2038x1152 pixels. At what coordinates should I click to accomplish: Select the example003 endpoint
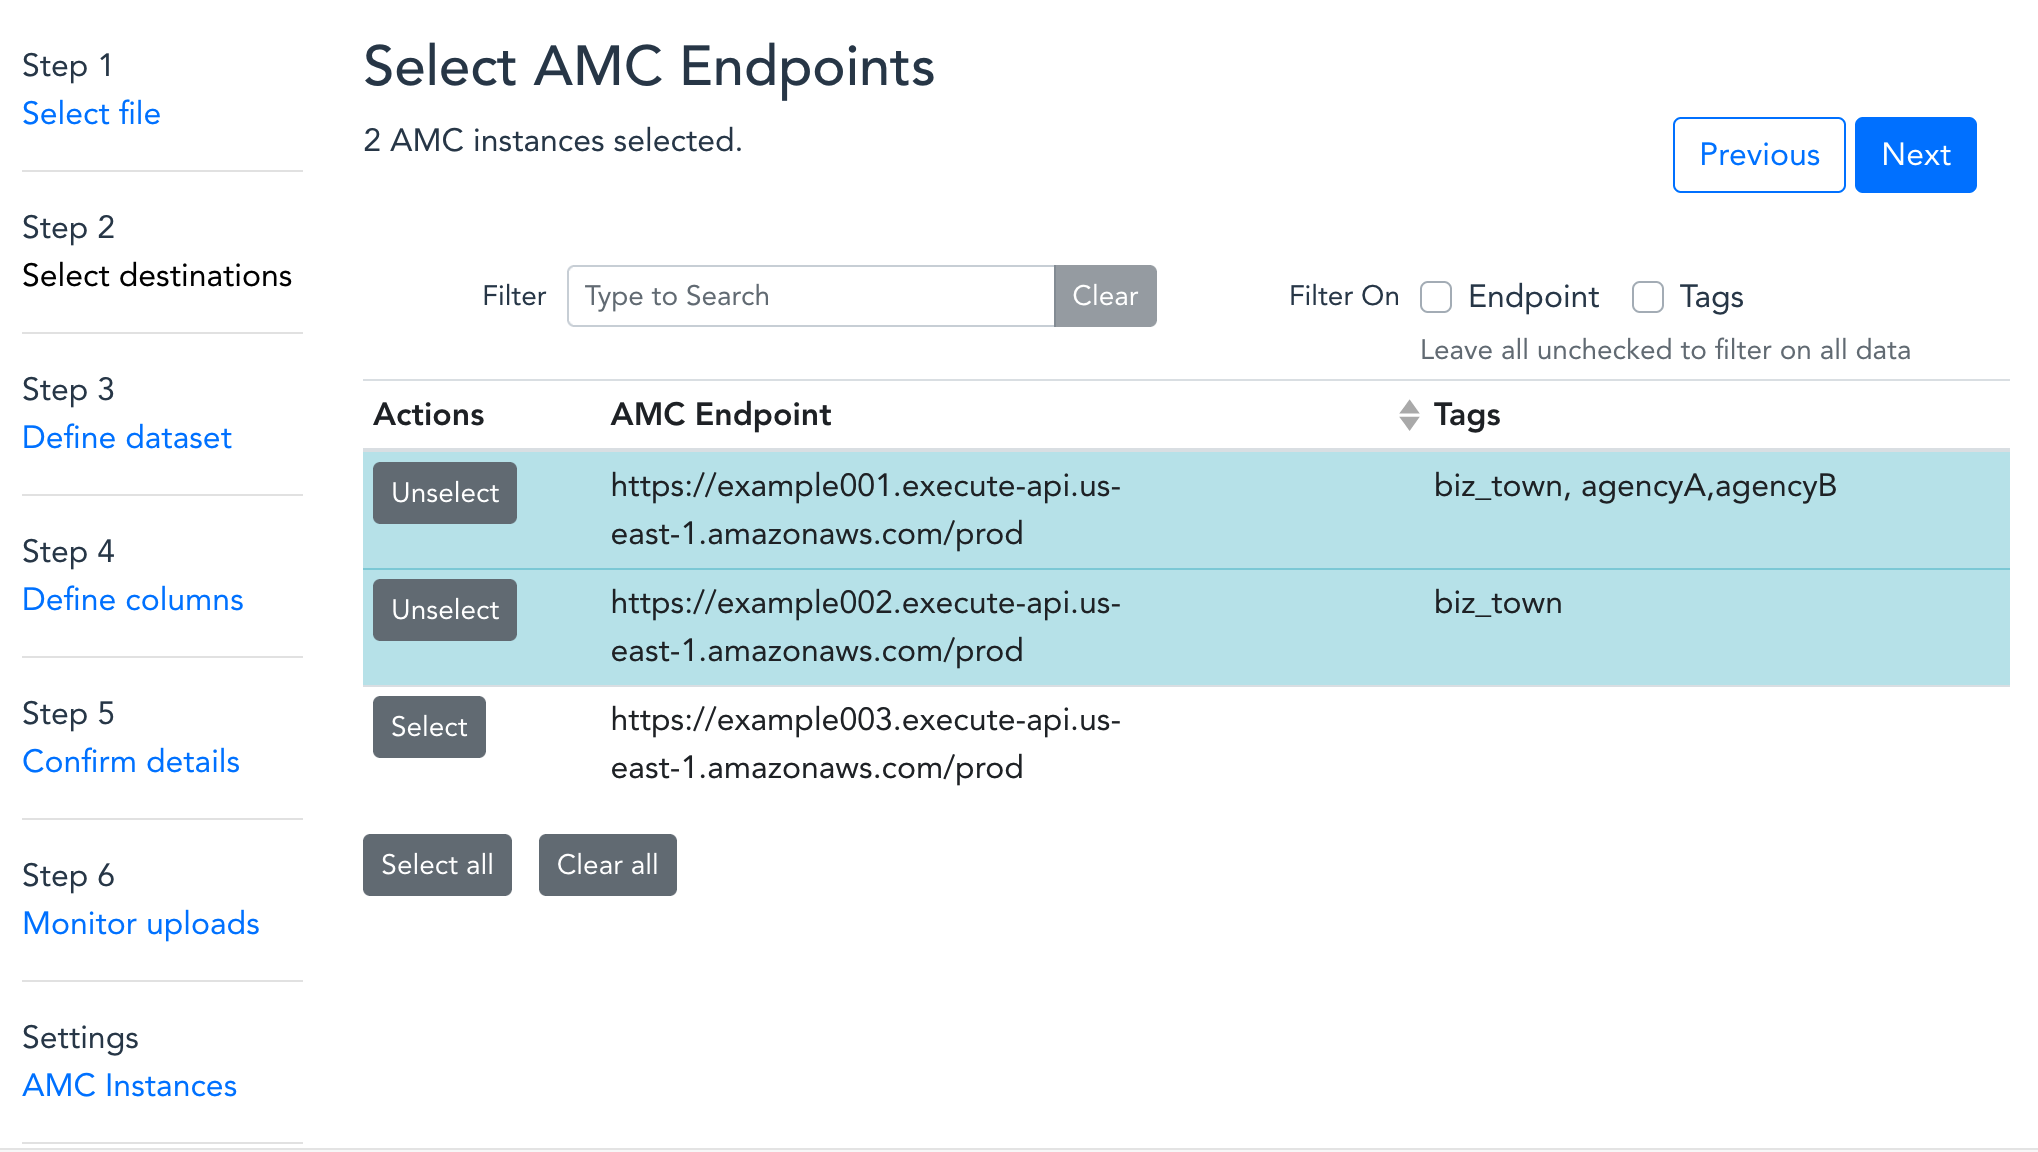(429, 727)
